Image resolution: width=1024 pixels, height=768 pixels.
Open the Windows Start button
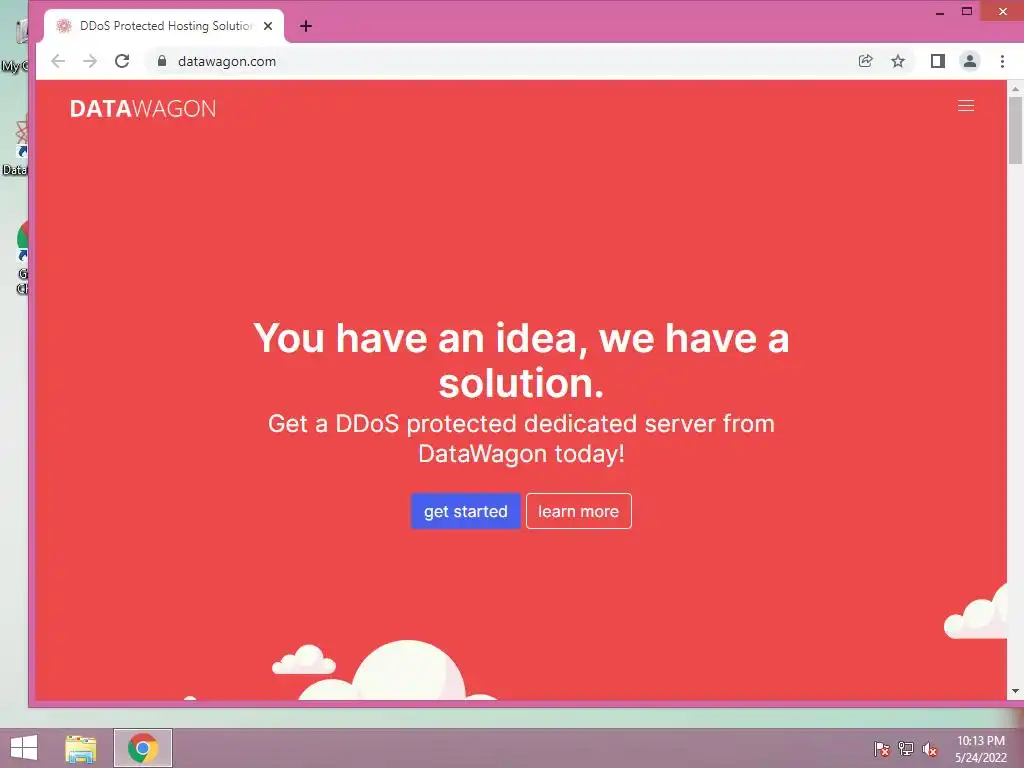click(x=24, y=748)
